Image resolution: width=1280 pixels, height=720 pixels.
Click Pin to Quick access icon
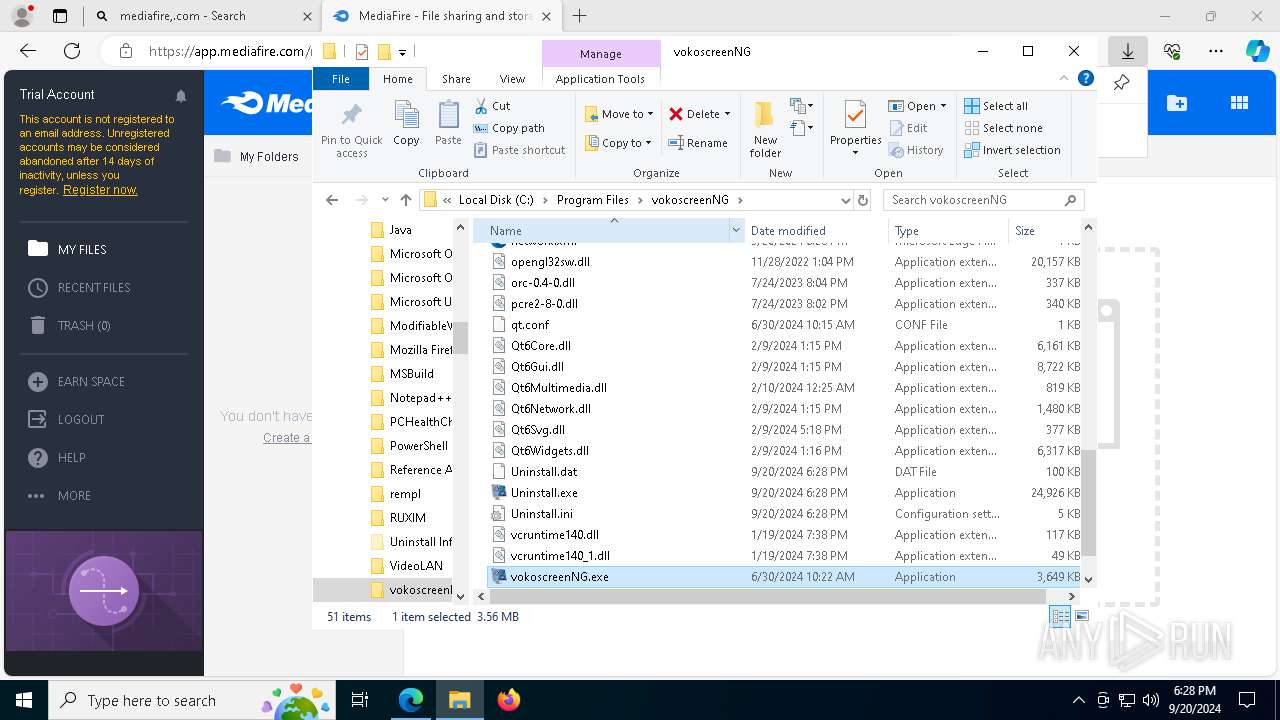(351, 114)
